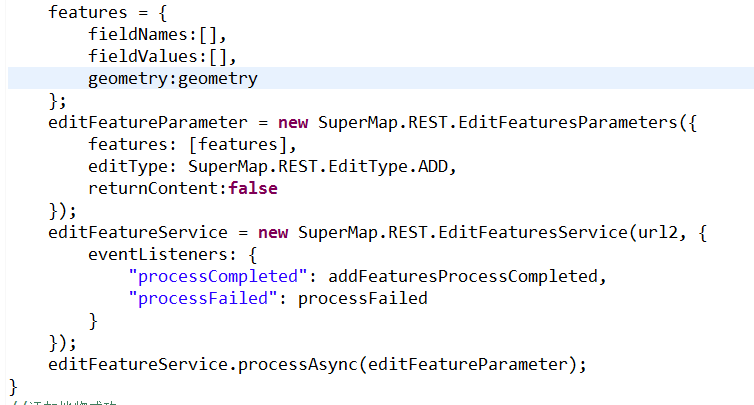
Task: Click the editFeatureService = new line
Action: click(377, 232)
